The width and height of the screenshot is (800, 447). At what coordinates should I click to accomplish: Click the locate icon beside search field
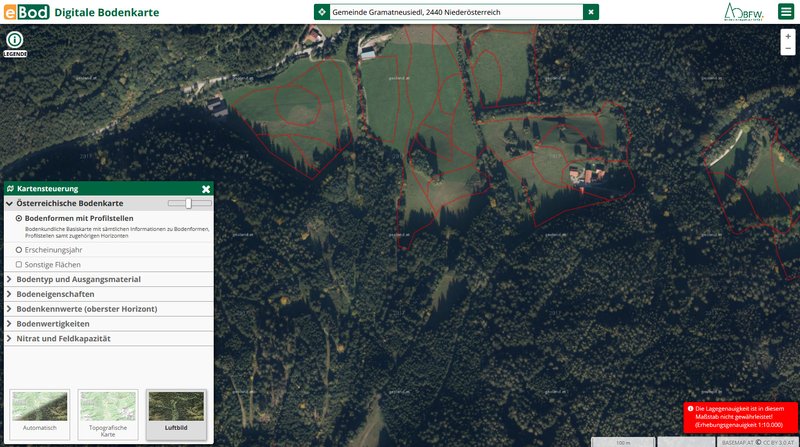(x=321, y=12)
